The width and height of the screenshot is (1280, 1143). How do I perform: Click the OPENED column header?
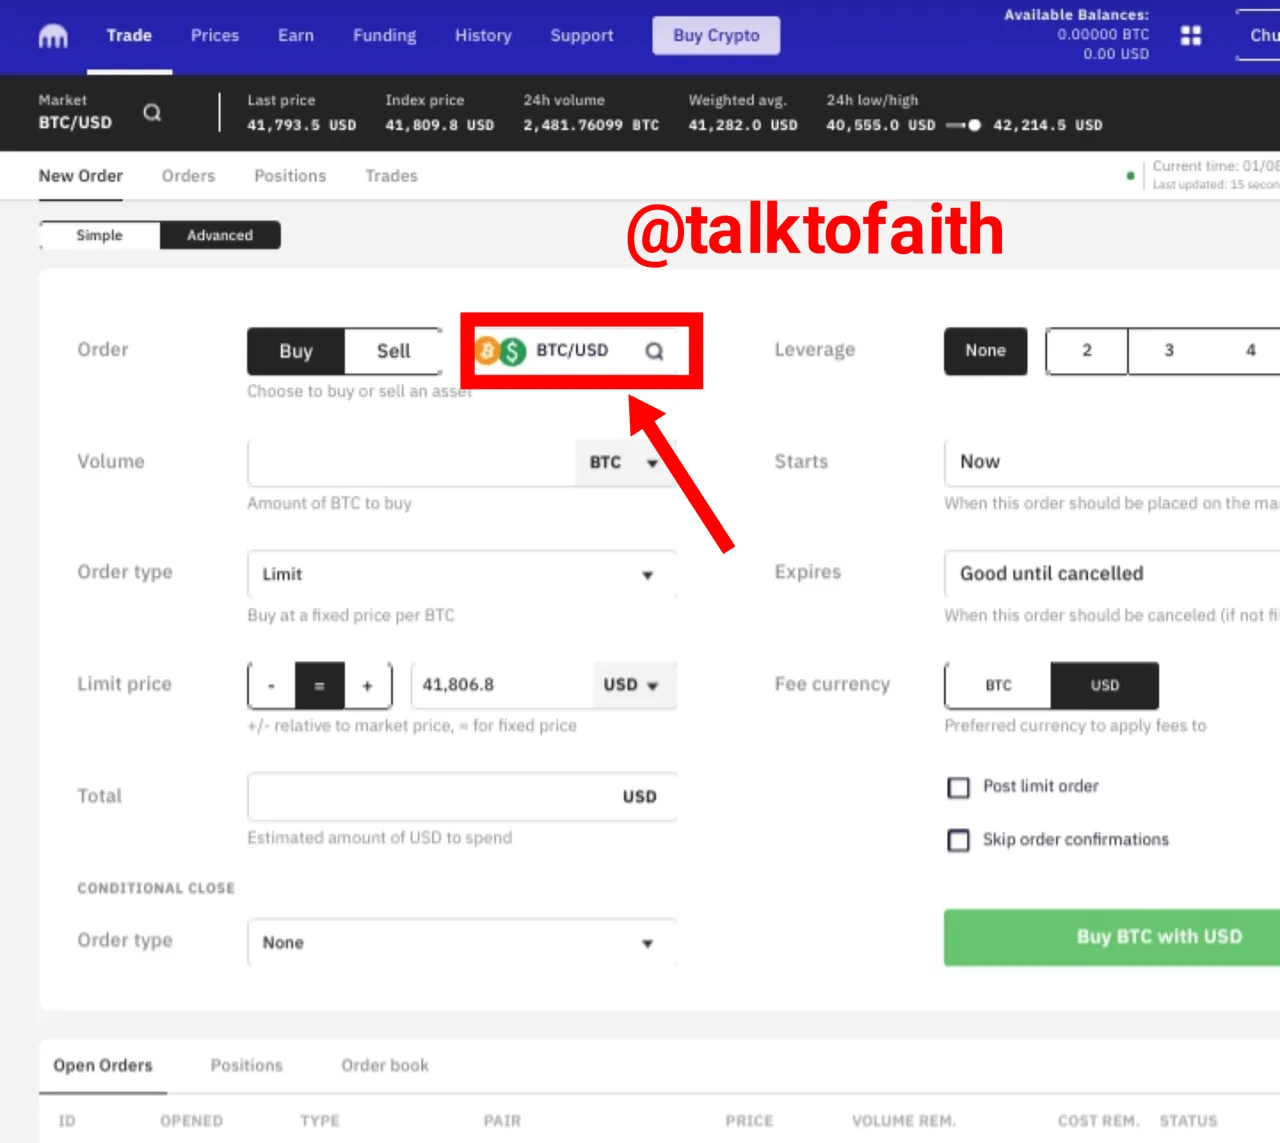tap(191, 1121)
